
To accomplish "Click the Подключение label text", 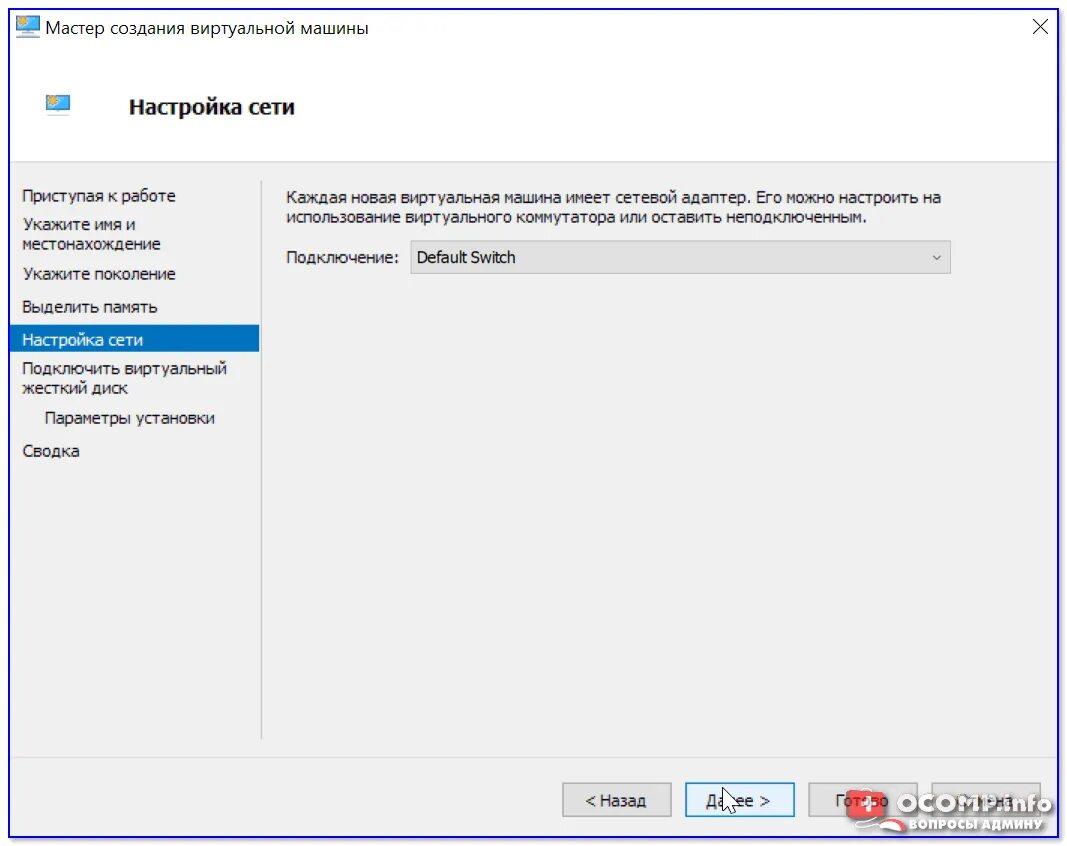I will (x=342, y=257).
